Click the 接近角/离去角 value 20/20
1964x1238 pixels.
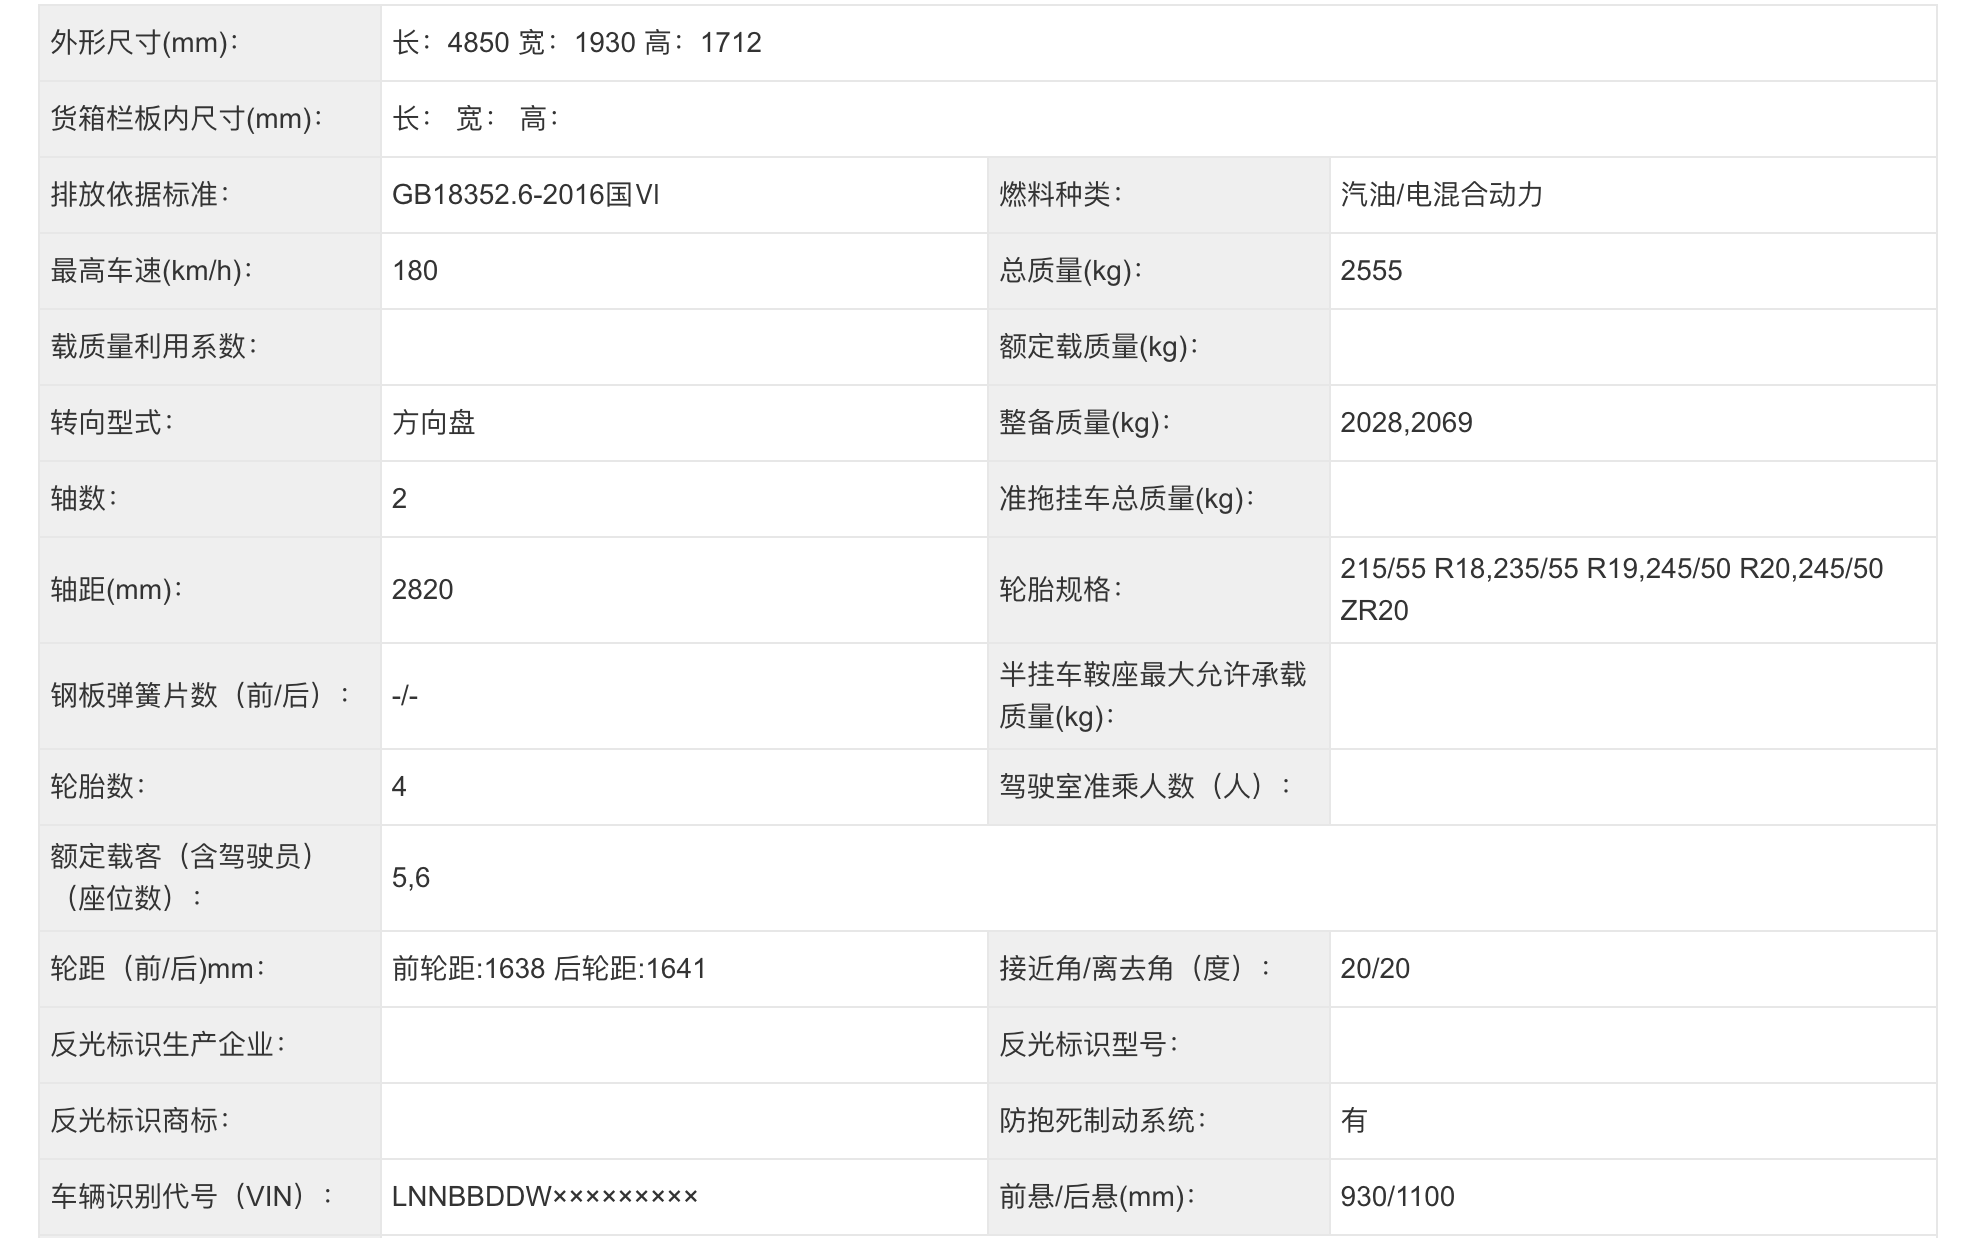click(x=1375, y=969)
